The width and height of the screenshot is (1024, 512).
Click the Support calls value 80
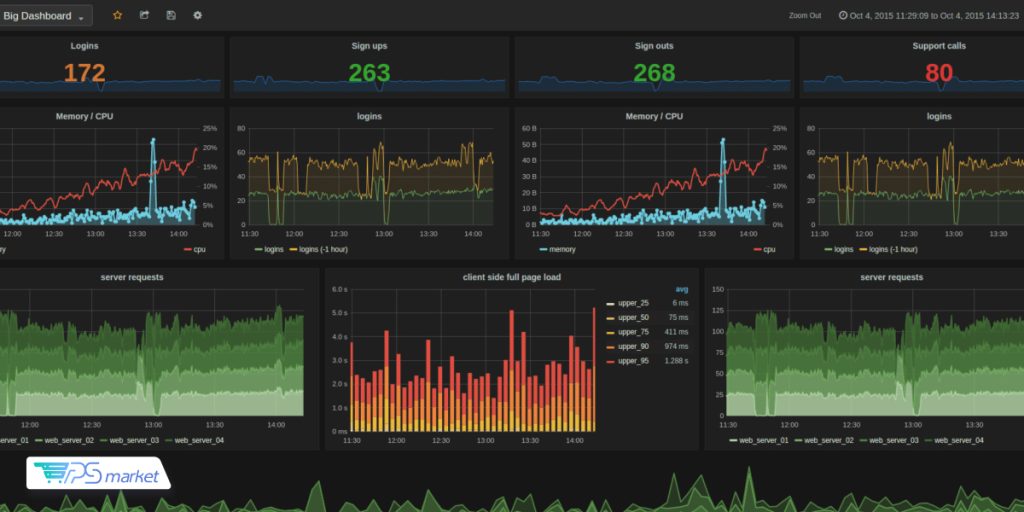pos(938,73)
